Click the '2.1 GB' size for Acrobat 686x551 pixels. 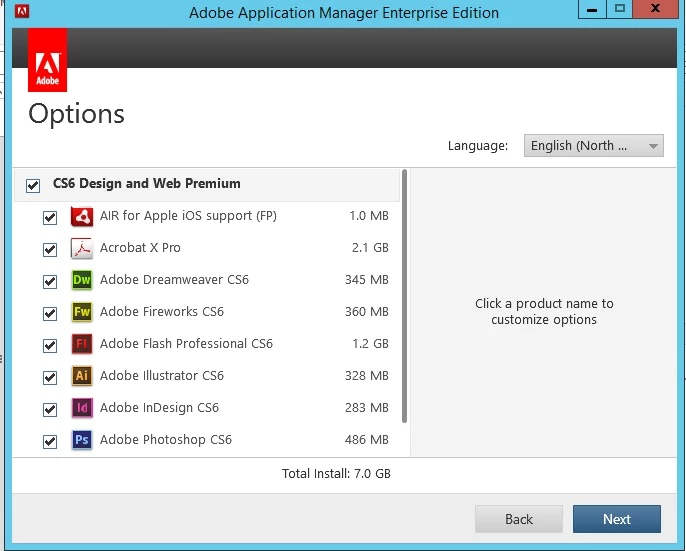click(370, 248)
